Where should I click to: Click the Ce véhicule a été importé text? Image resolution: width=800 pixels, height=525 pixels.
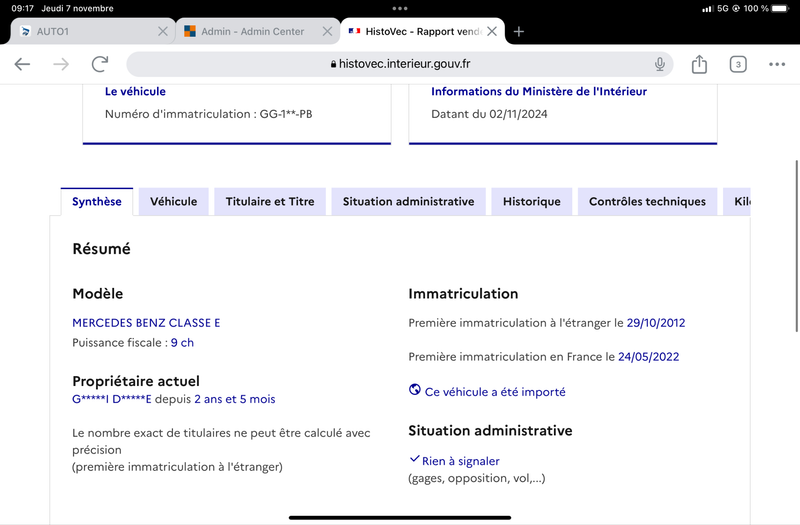tap(495, 392)
